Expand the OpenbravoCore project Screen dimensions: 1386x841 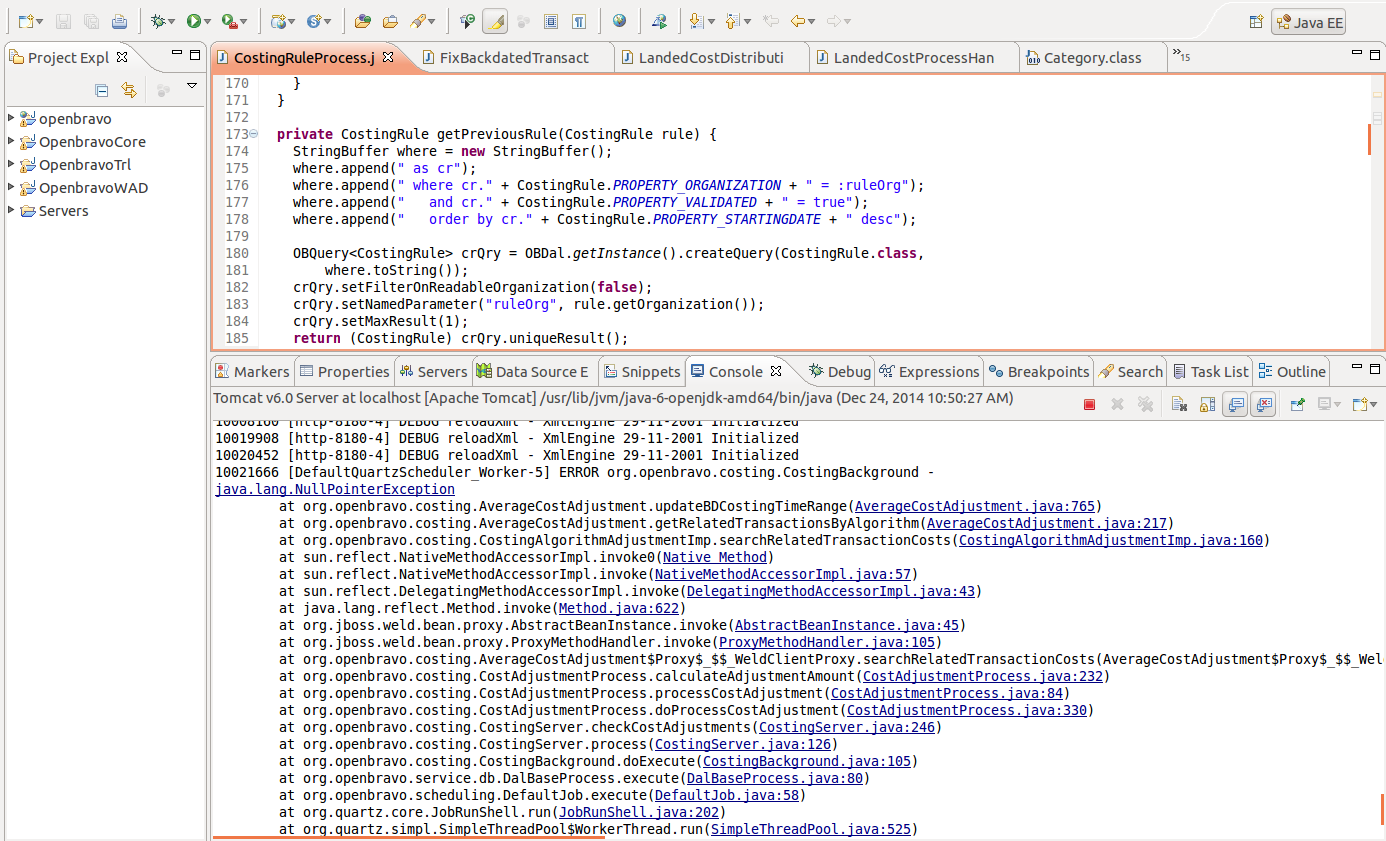(x=11, y=142)
